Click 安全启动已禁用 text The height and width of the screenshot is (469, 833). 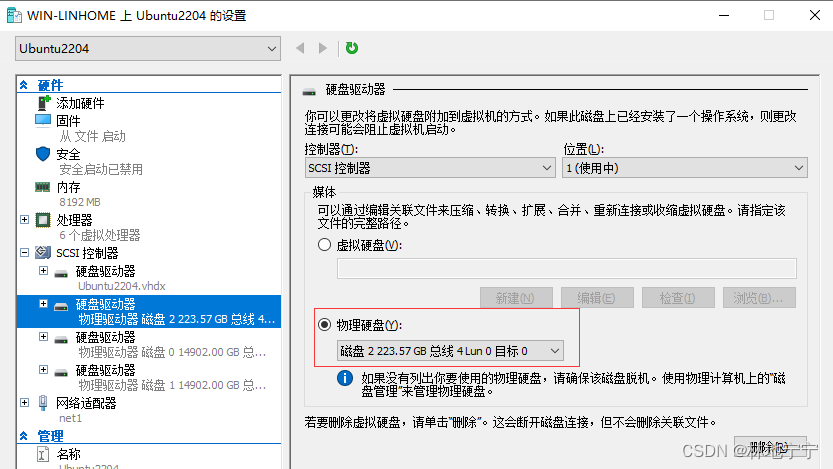tap(101, 169)
